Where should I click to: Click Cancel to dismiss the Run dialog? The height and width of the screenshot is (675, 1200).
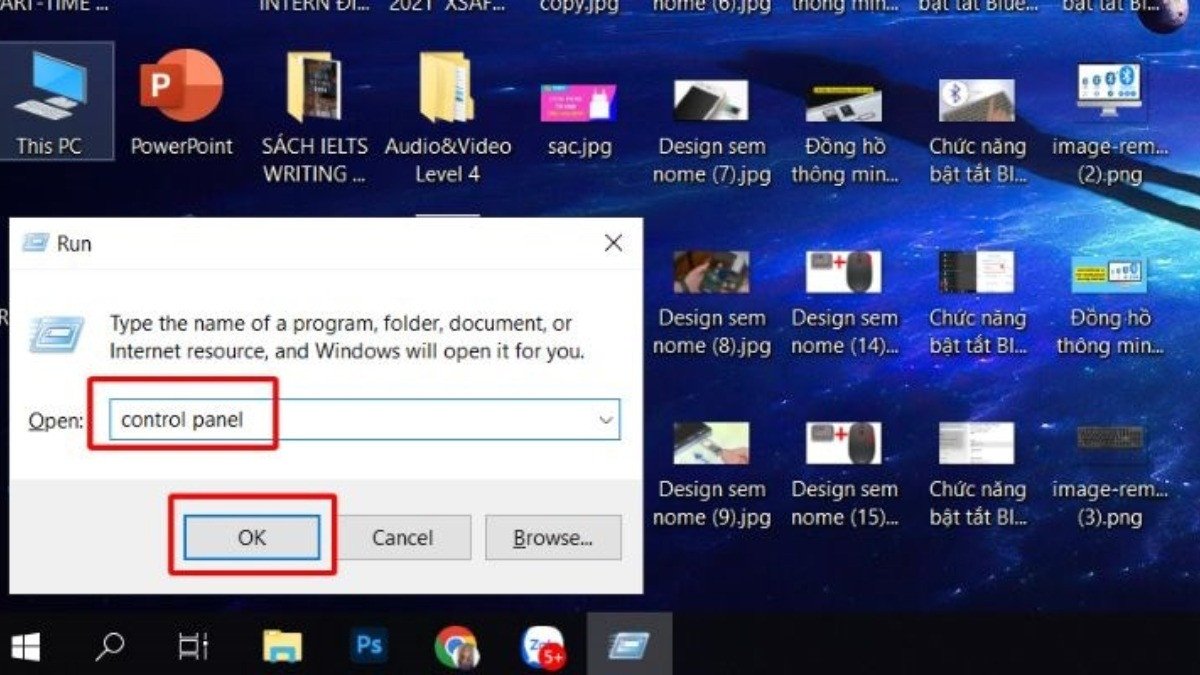tap(403, 537)
